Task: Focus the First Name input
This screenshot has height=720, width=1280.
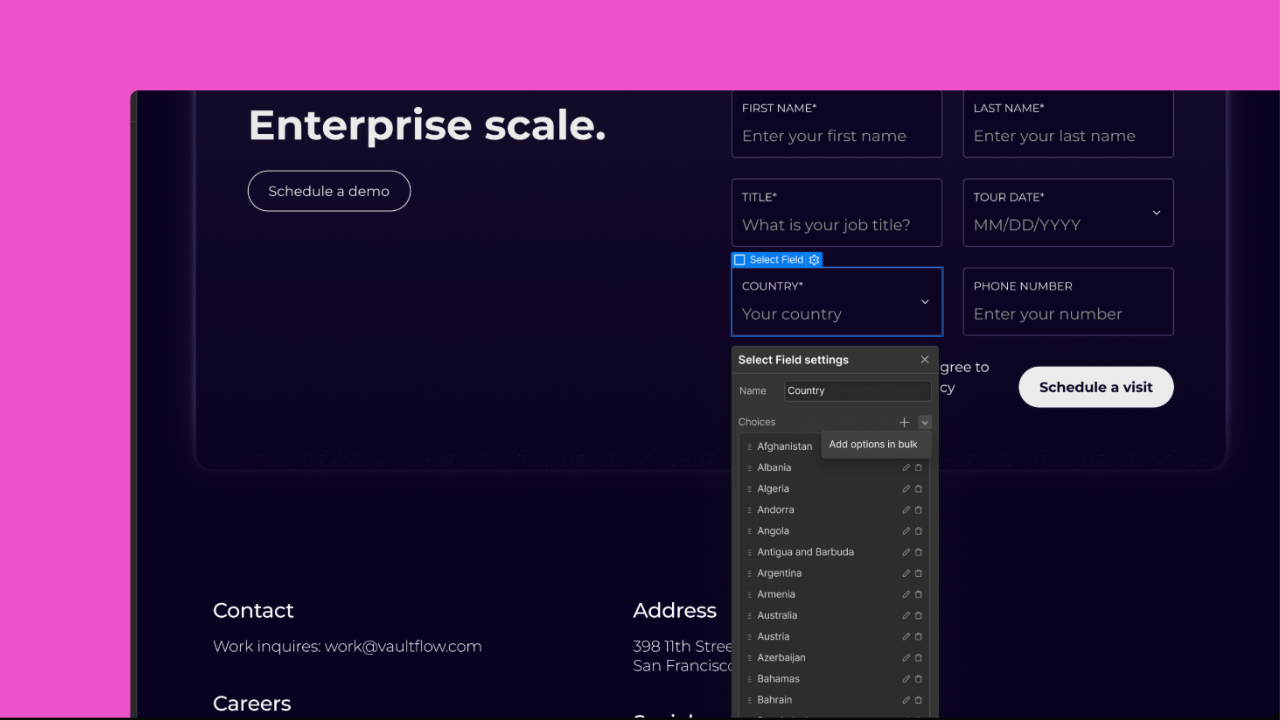Action: pyautogui.click(x=837, y=124)
